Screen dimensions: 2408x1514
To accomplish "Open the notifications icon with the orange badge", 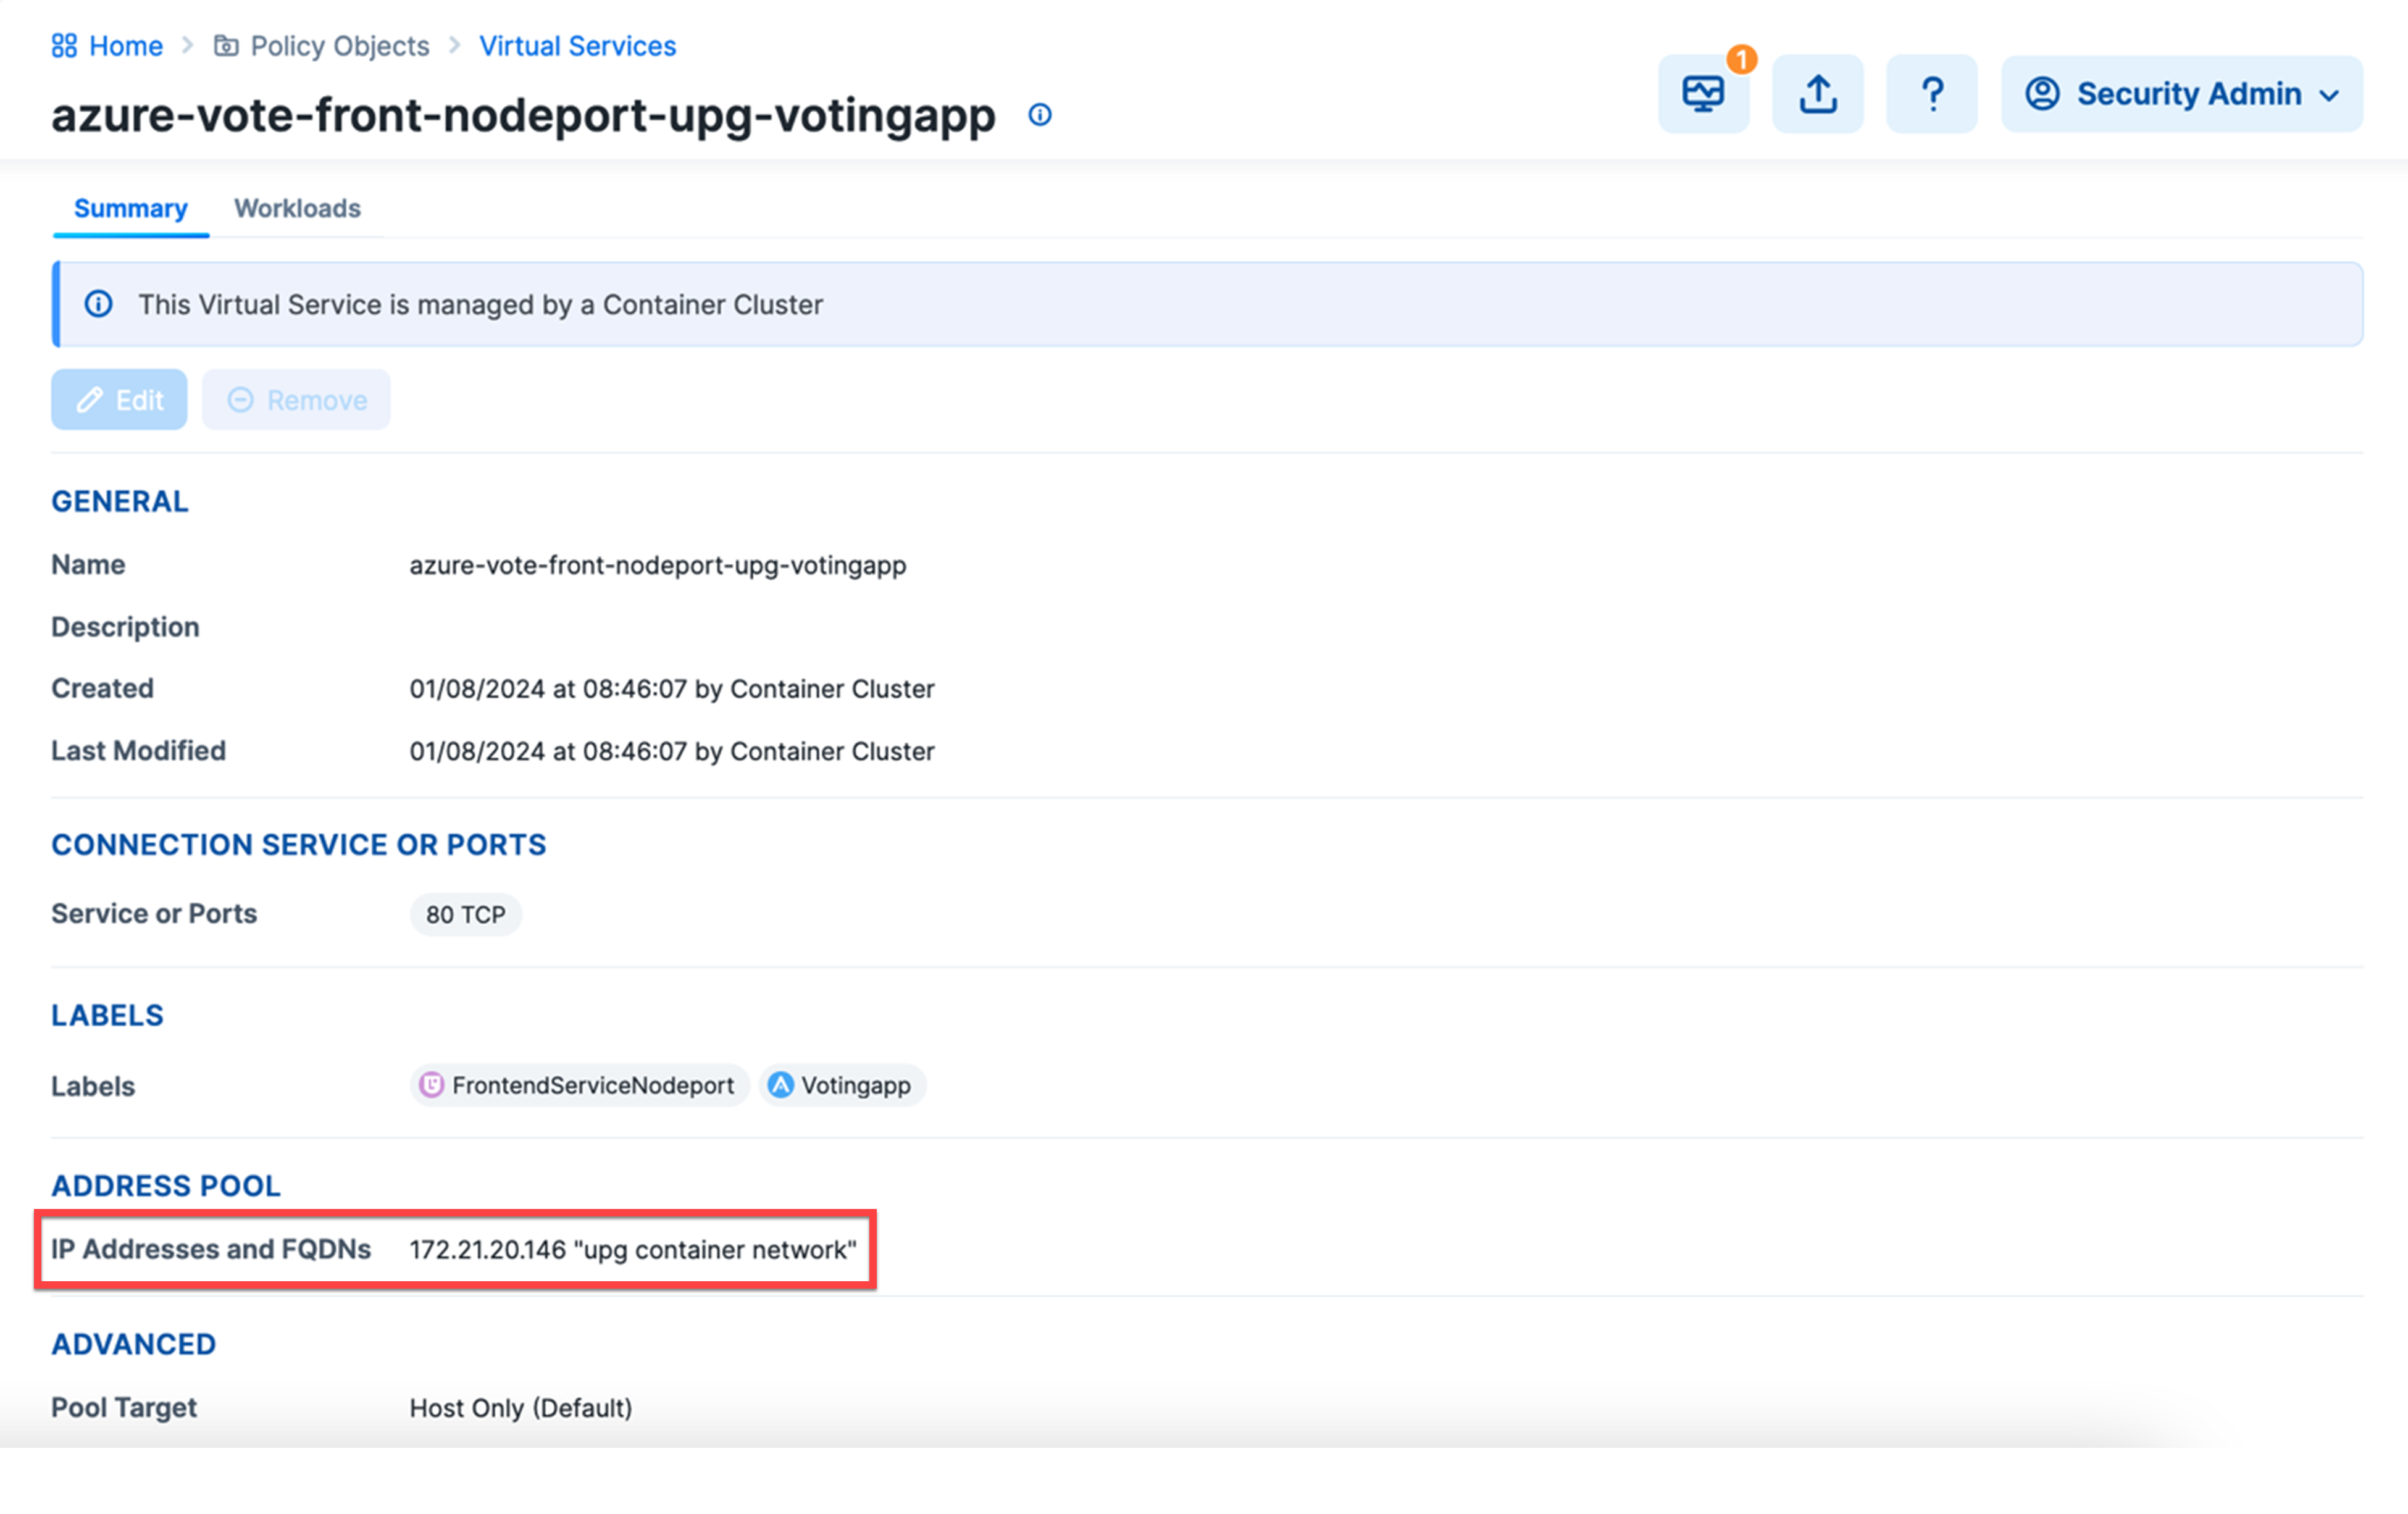I will coord(1703,93).
